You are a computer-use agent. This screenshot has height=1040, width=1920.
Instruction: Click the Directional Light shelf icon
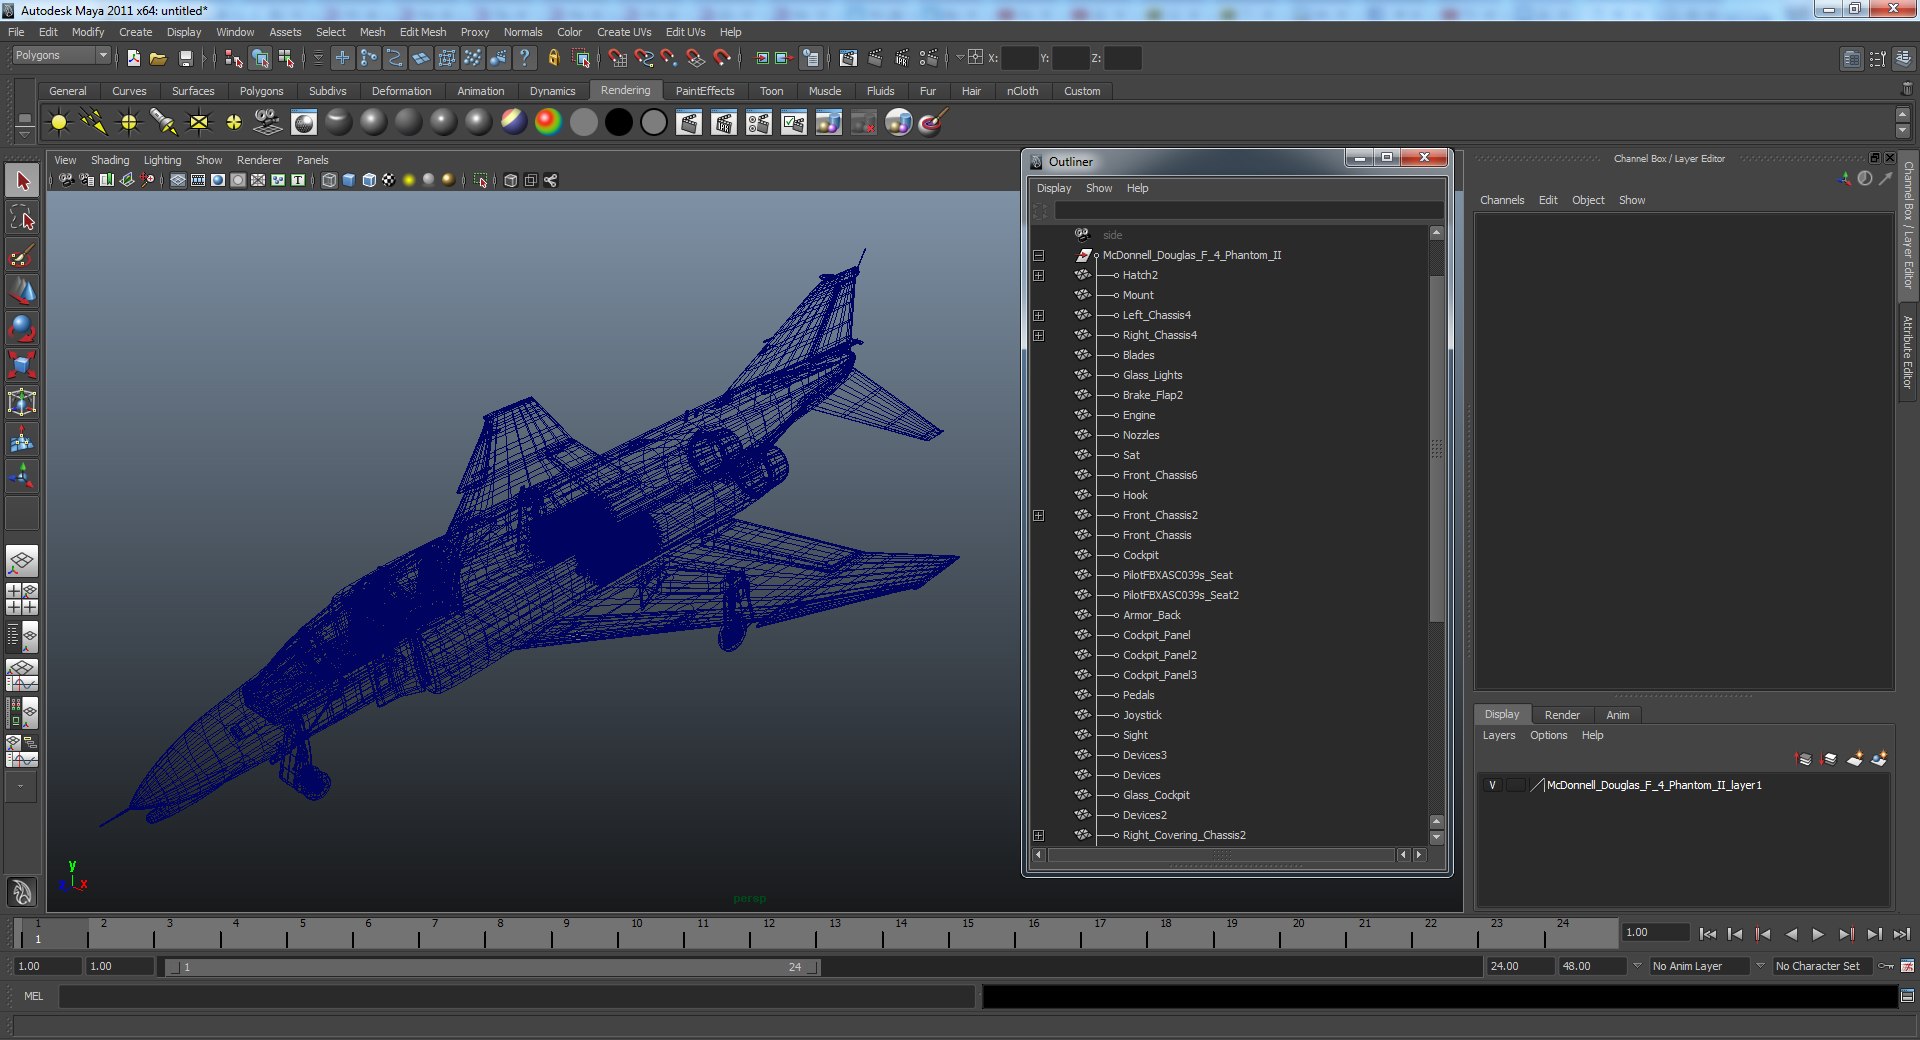(x=94, y=123)
